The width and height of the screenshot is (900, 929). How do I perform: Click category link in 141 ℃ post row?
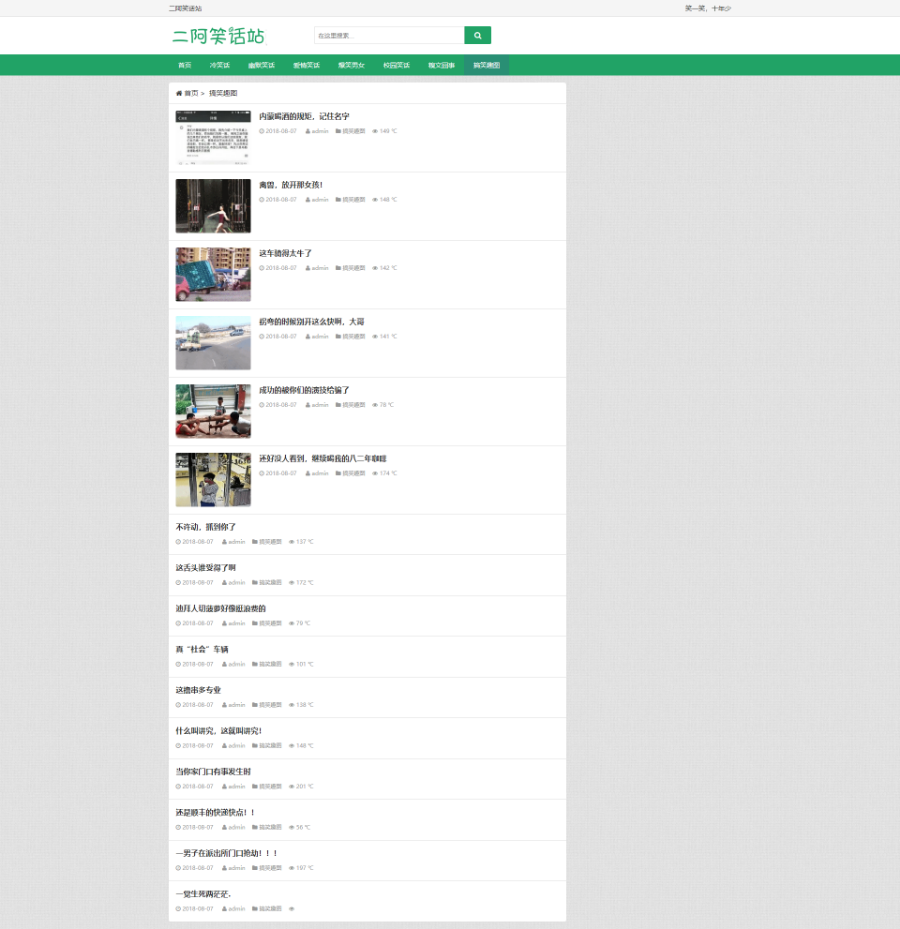[x=354, y=337]
